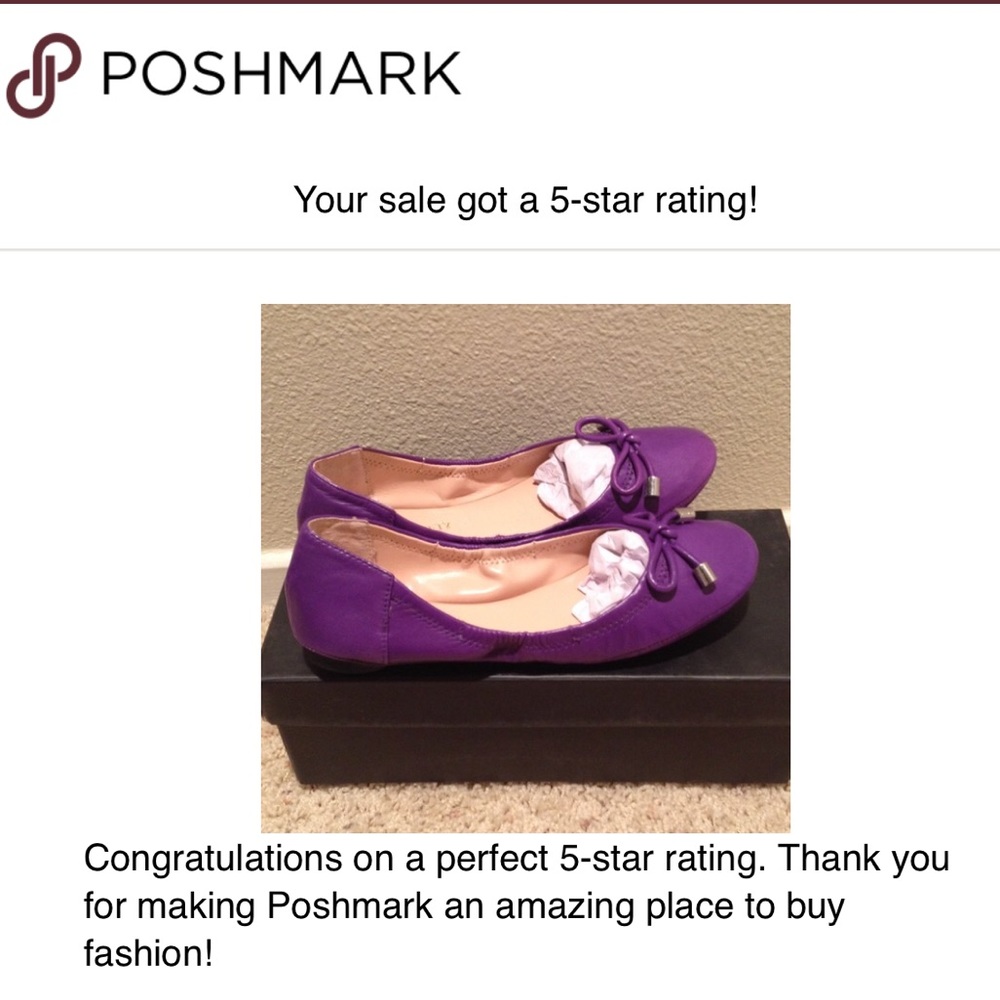Open the purple ballet flats listing photo

pos(526,568)
